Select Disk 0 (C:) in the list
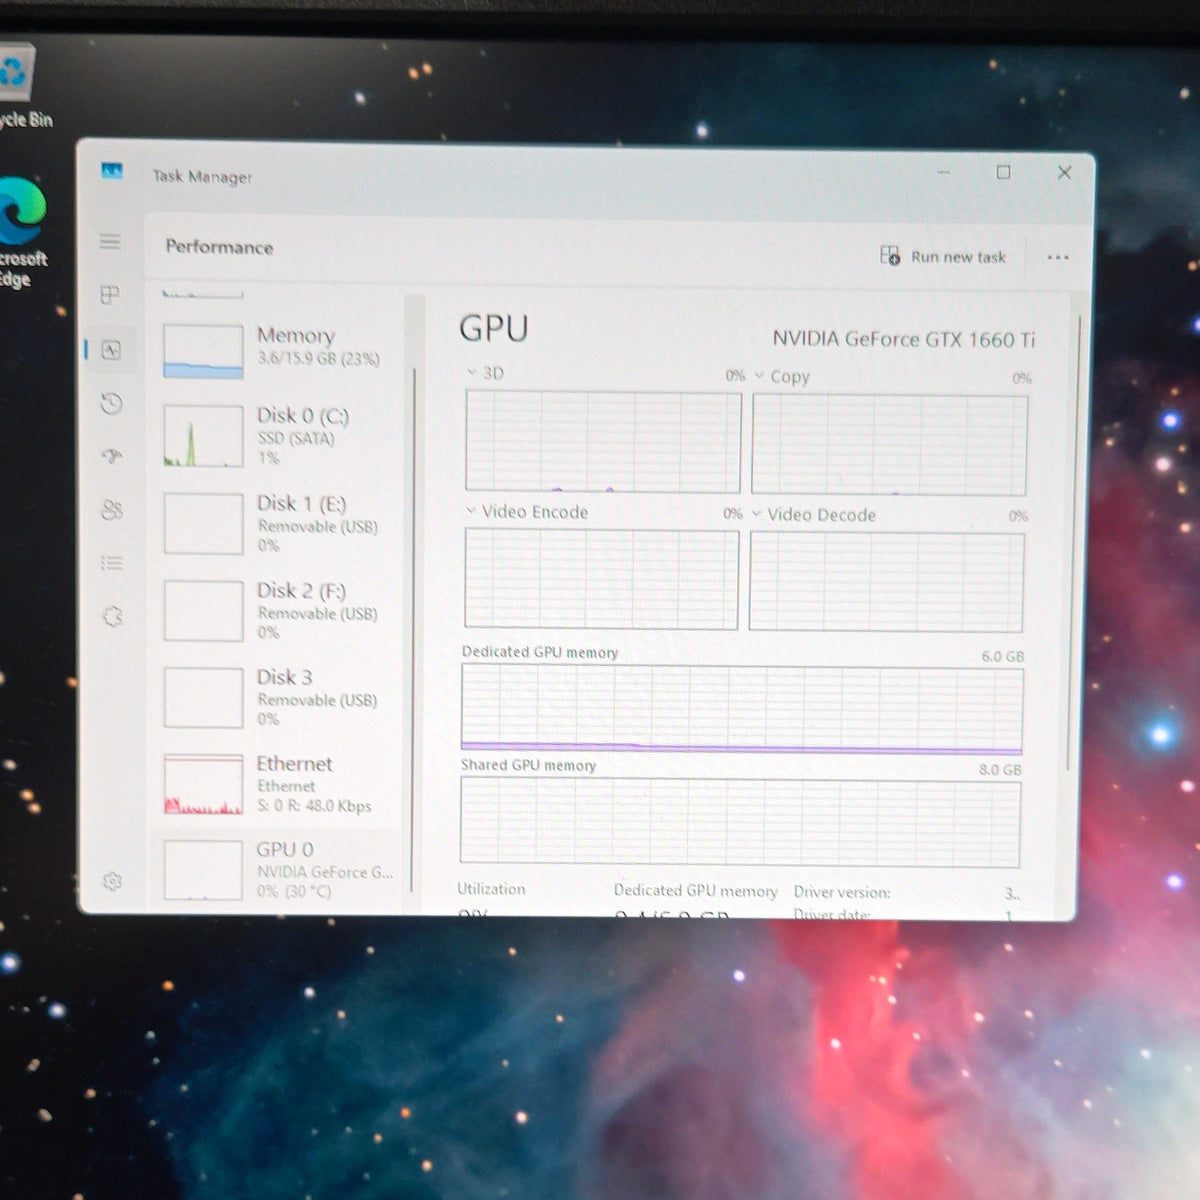Image resolution: width=1200 pixels, height=1200 pixels. [x=279, y=436]
